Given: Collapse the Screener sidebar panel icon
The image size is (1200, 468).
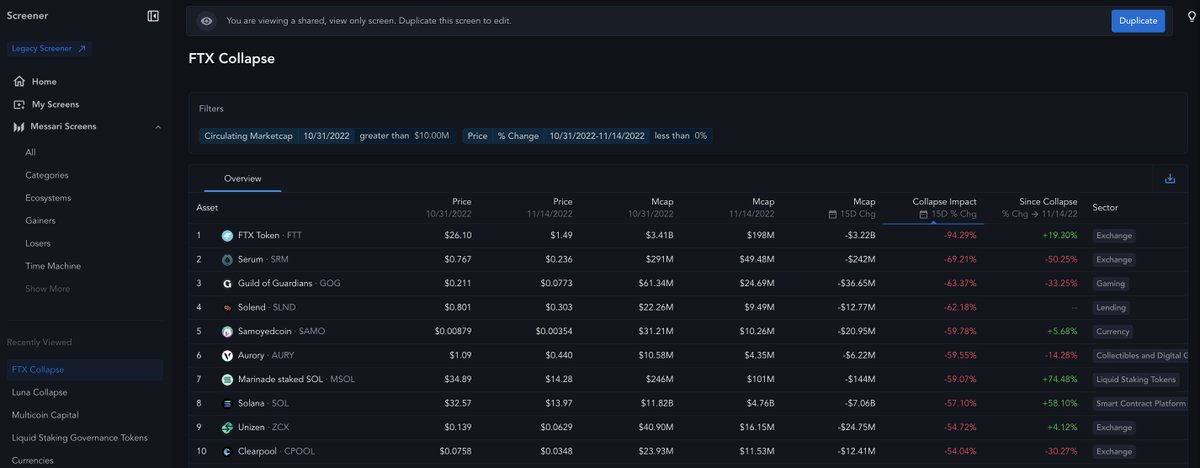Looking at the screenshot, I should (153, 16).
